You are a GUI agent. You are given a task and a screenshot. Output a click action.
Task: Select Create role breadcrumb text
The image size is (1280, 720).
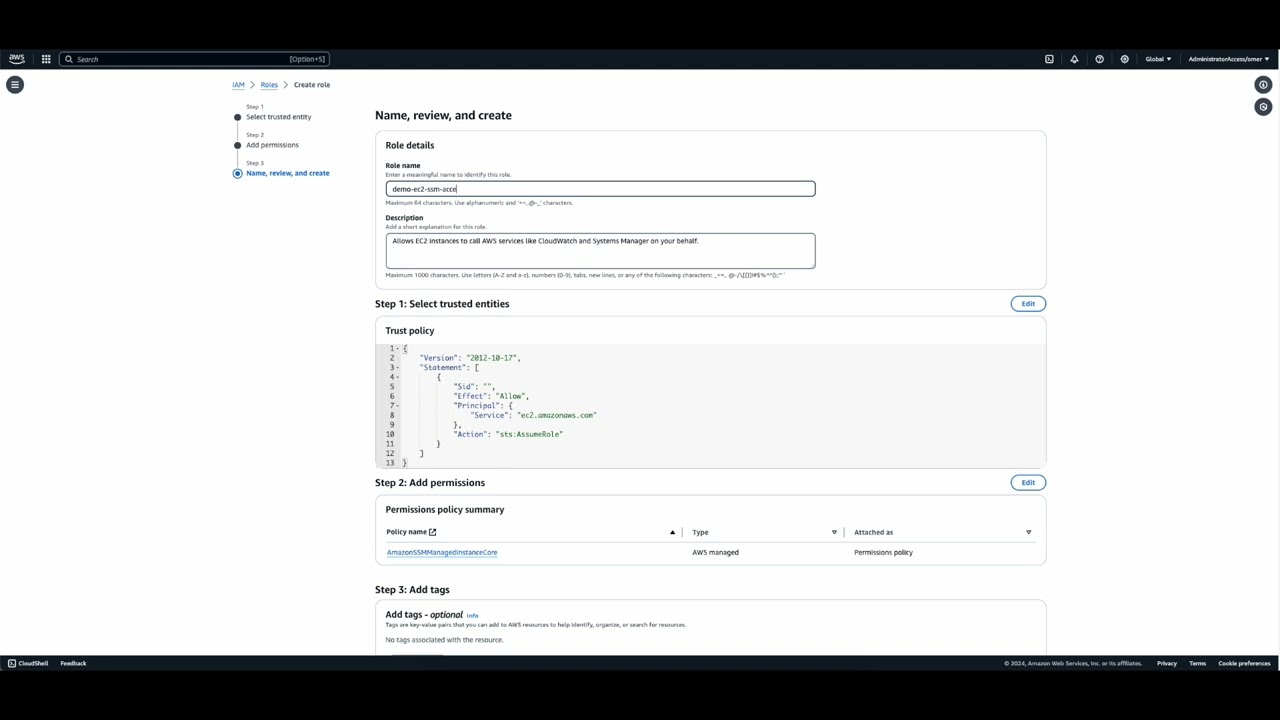(312, 85)
